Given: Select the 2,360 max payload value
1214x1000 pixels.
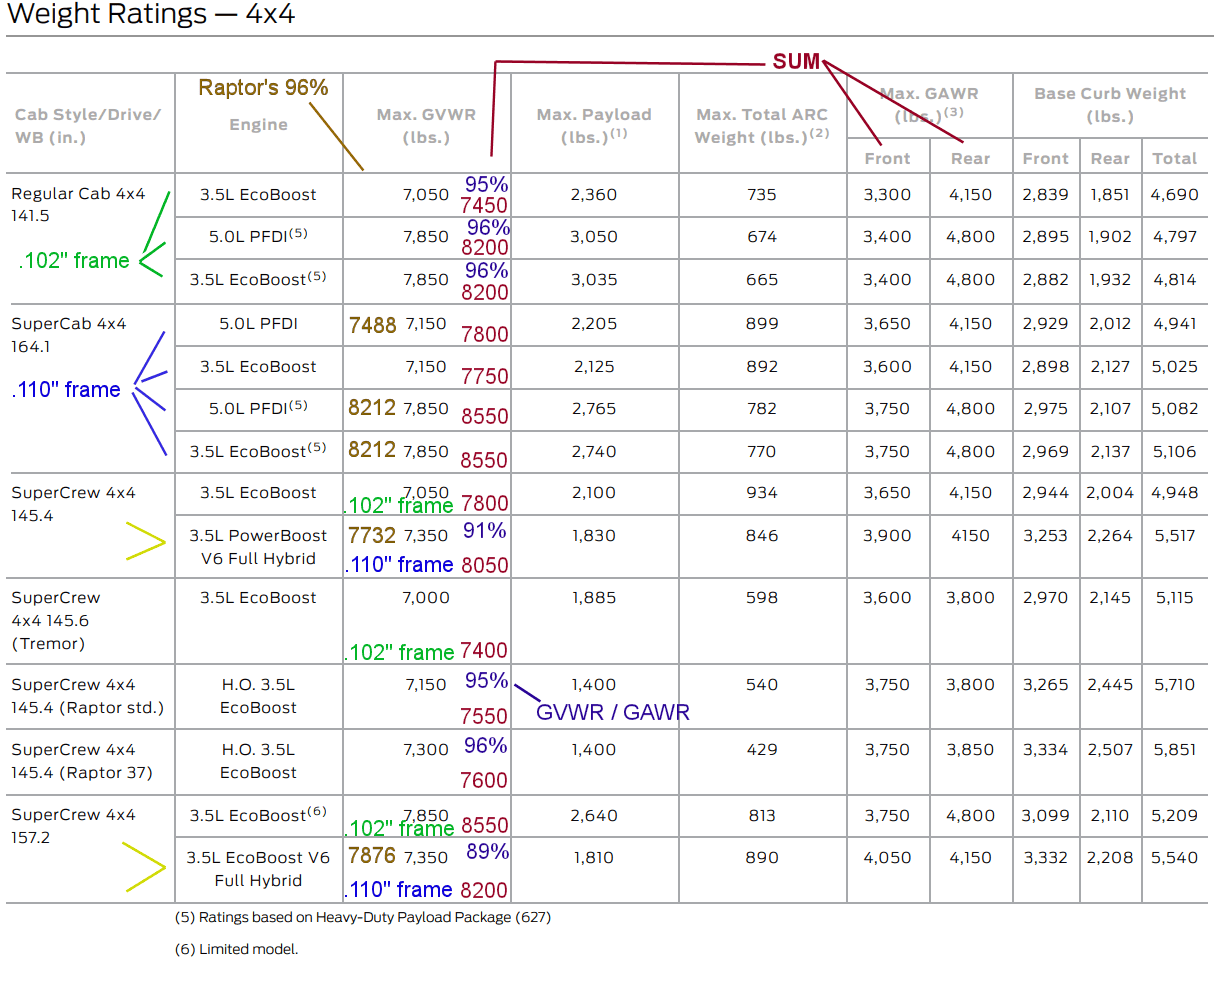Looking at the screenshot, I should pos(594,195).
